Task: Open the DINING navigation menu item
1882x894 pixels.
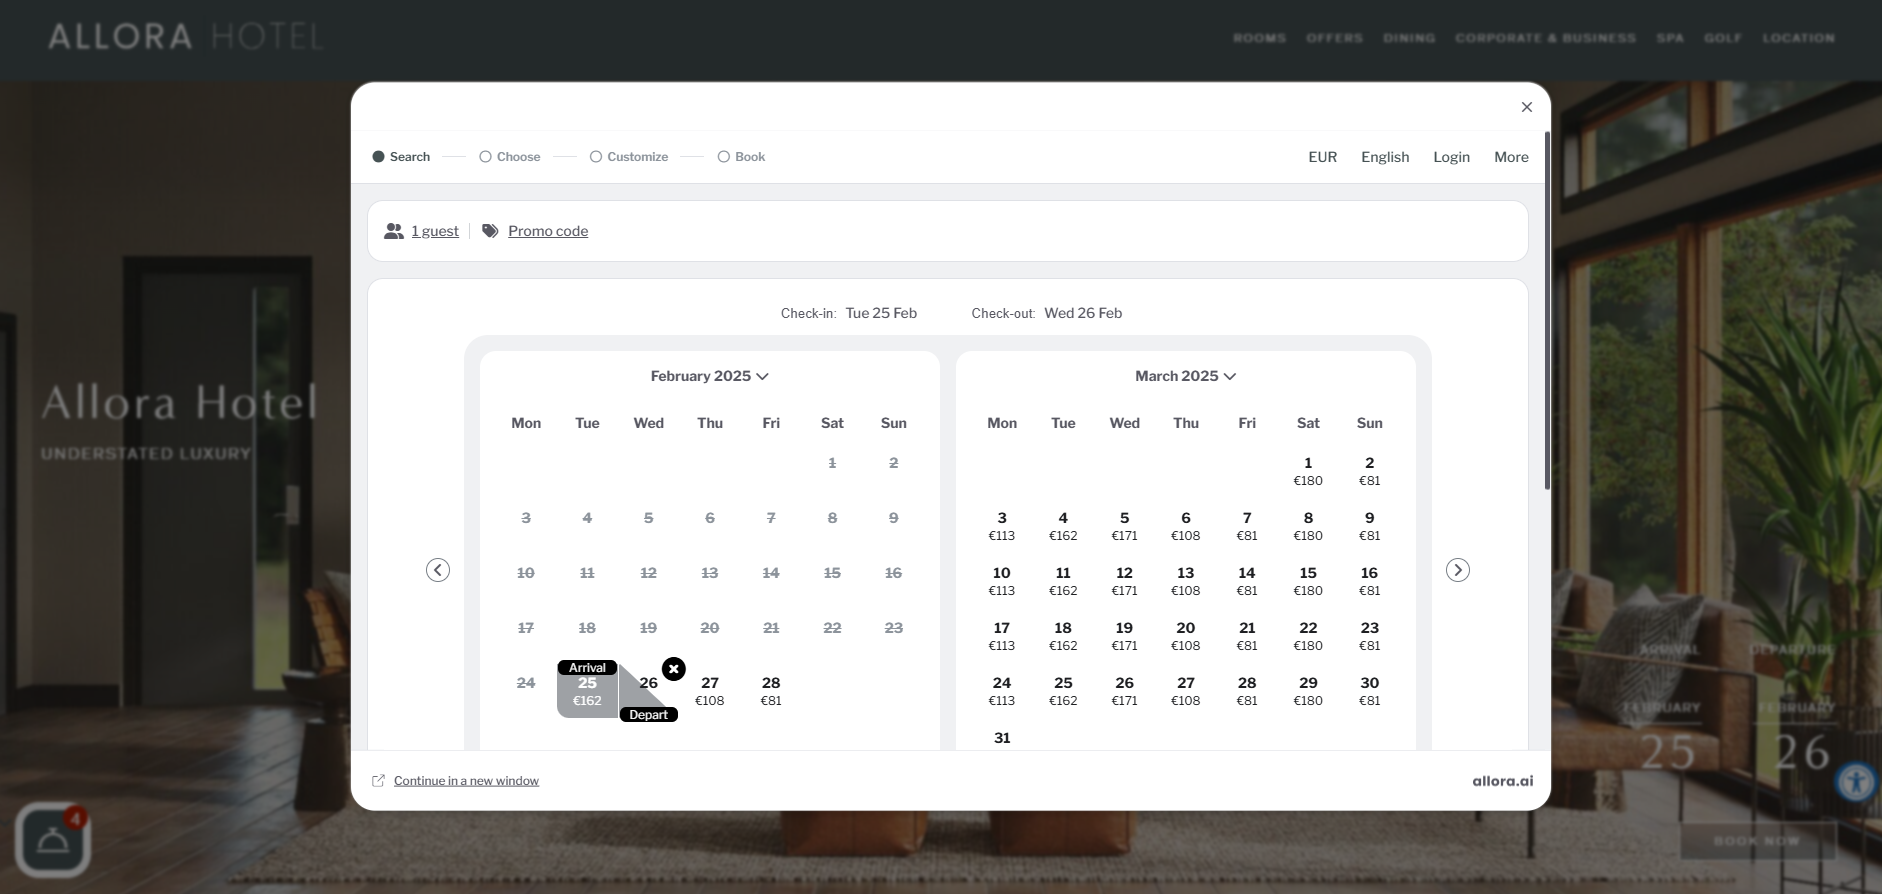Action: tap(1410, 38)
